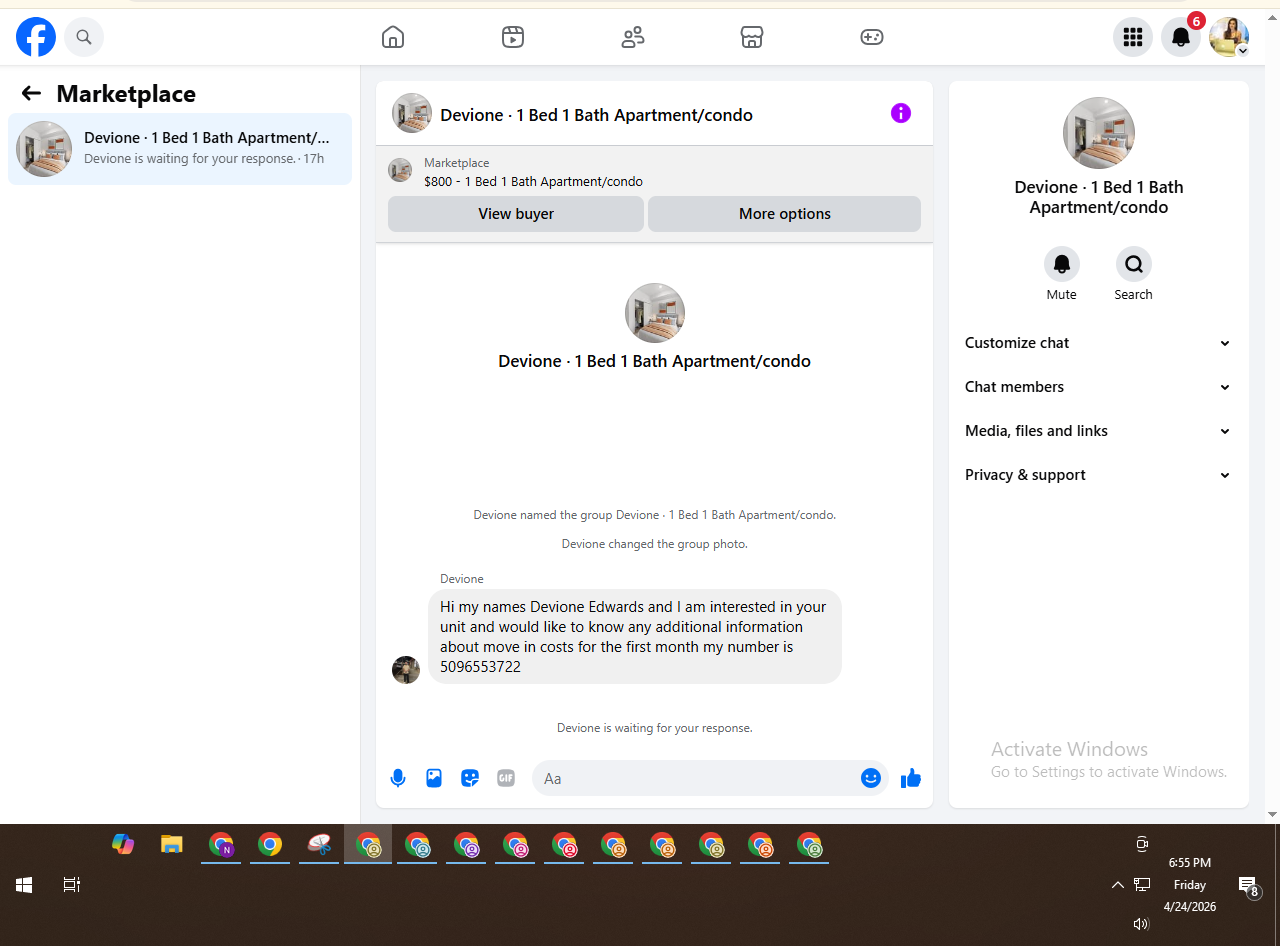Viewport: 1280px width, 946px height.
Task: Open the Marketplace storefront icon in top navigation
Action: 752,37
